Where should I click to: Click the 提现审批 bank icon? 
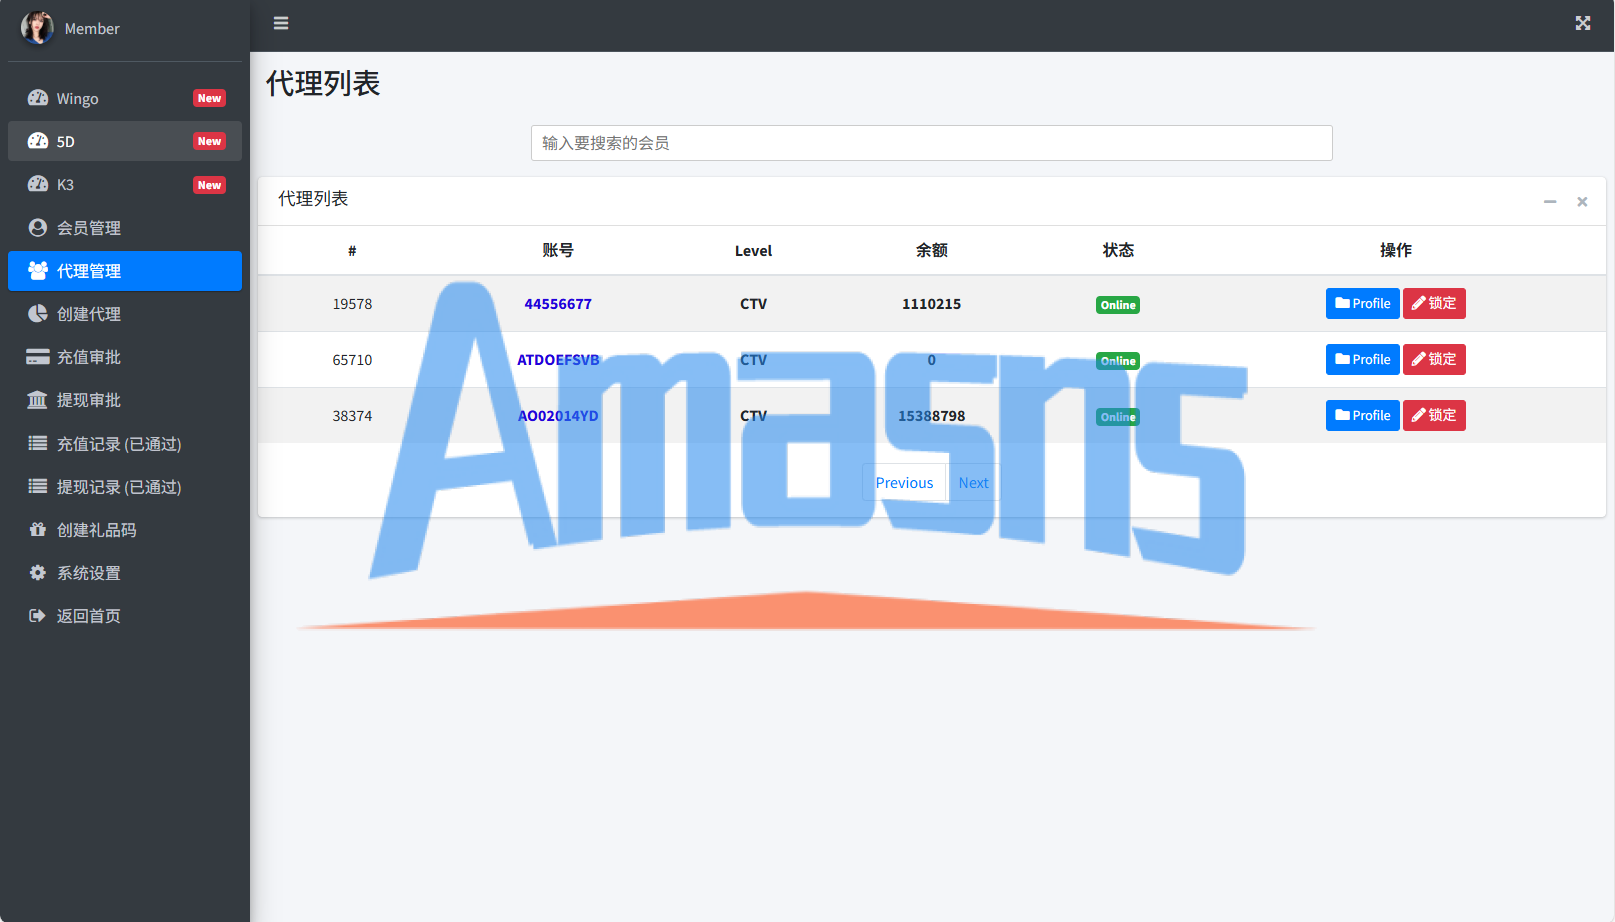click(x=37, y=400)
